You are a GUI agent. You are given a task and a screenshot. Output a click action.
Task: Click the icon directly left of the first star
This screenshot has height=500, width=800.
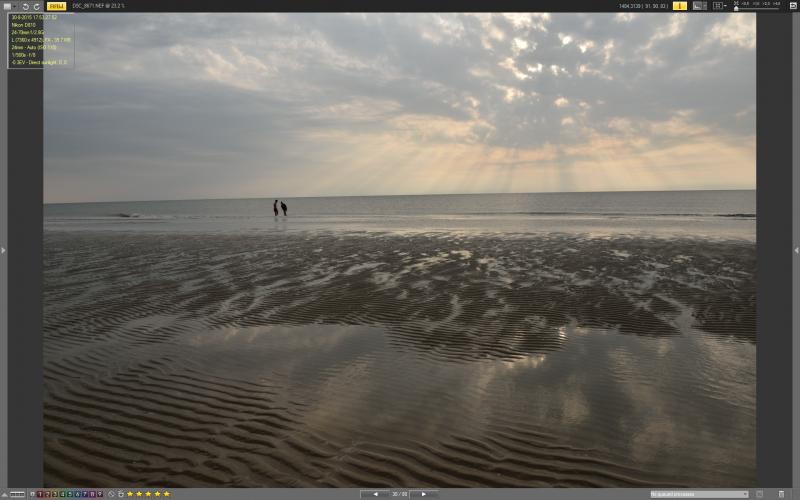point(121,494)
